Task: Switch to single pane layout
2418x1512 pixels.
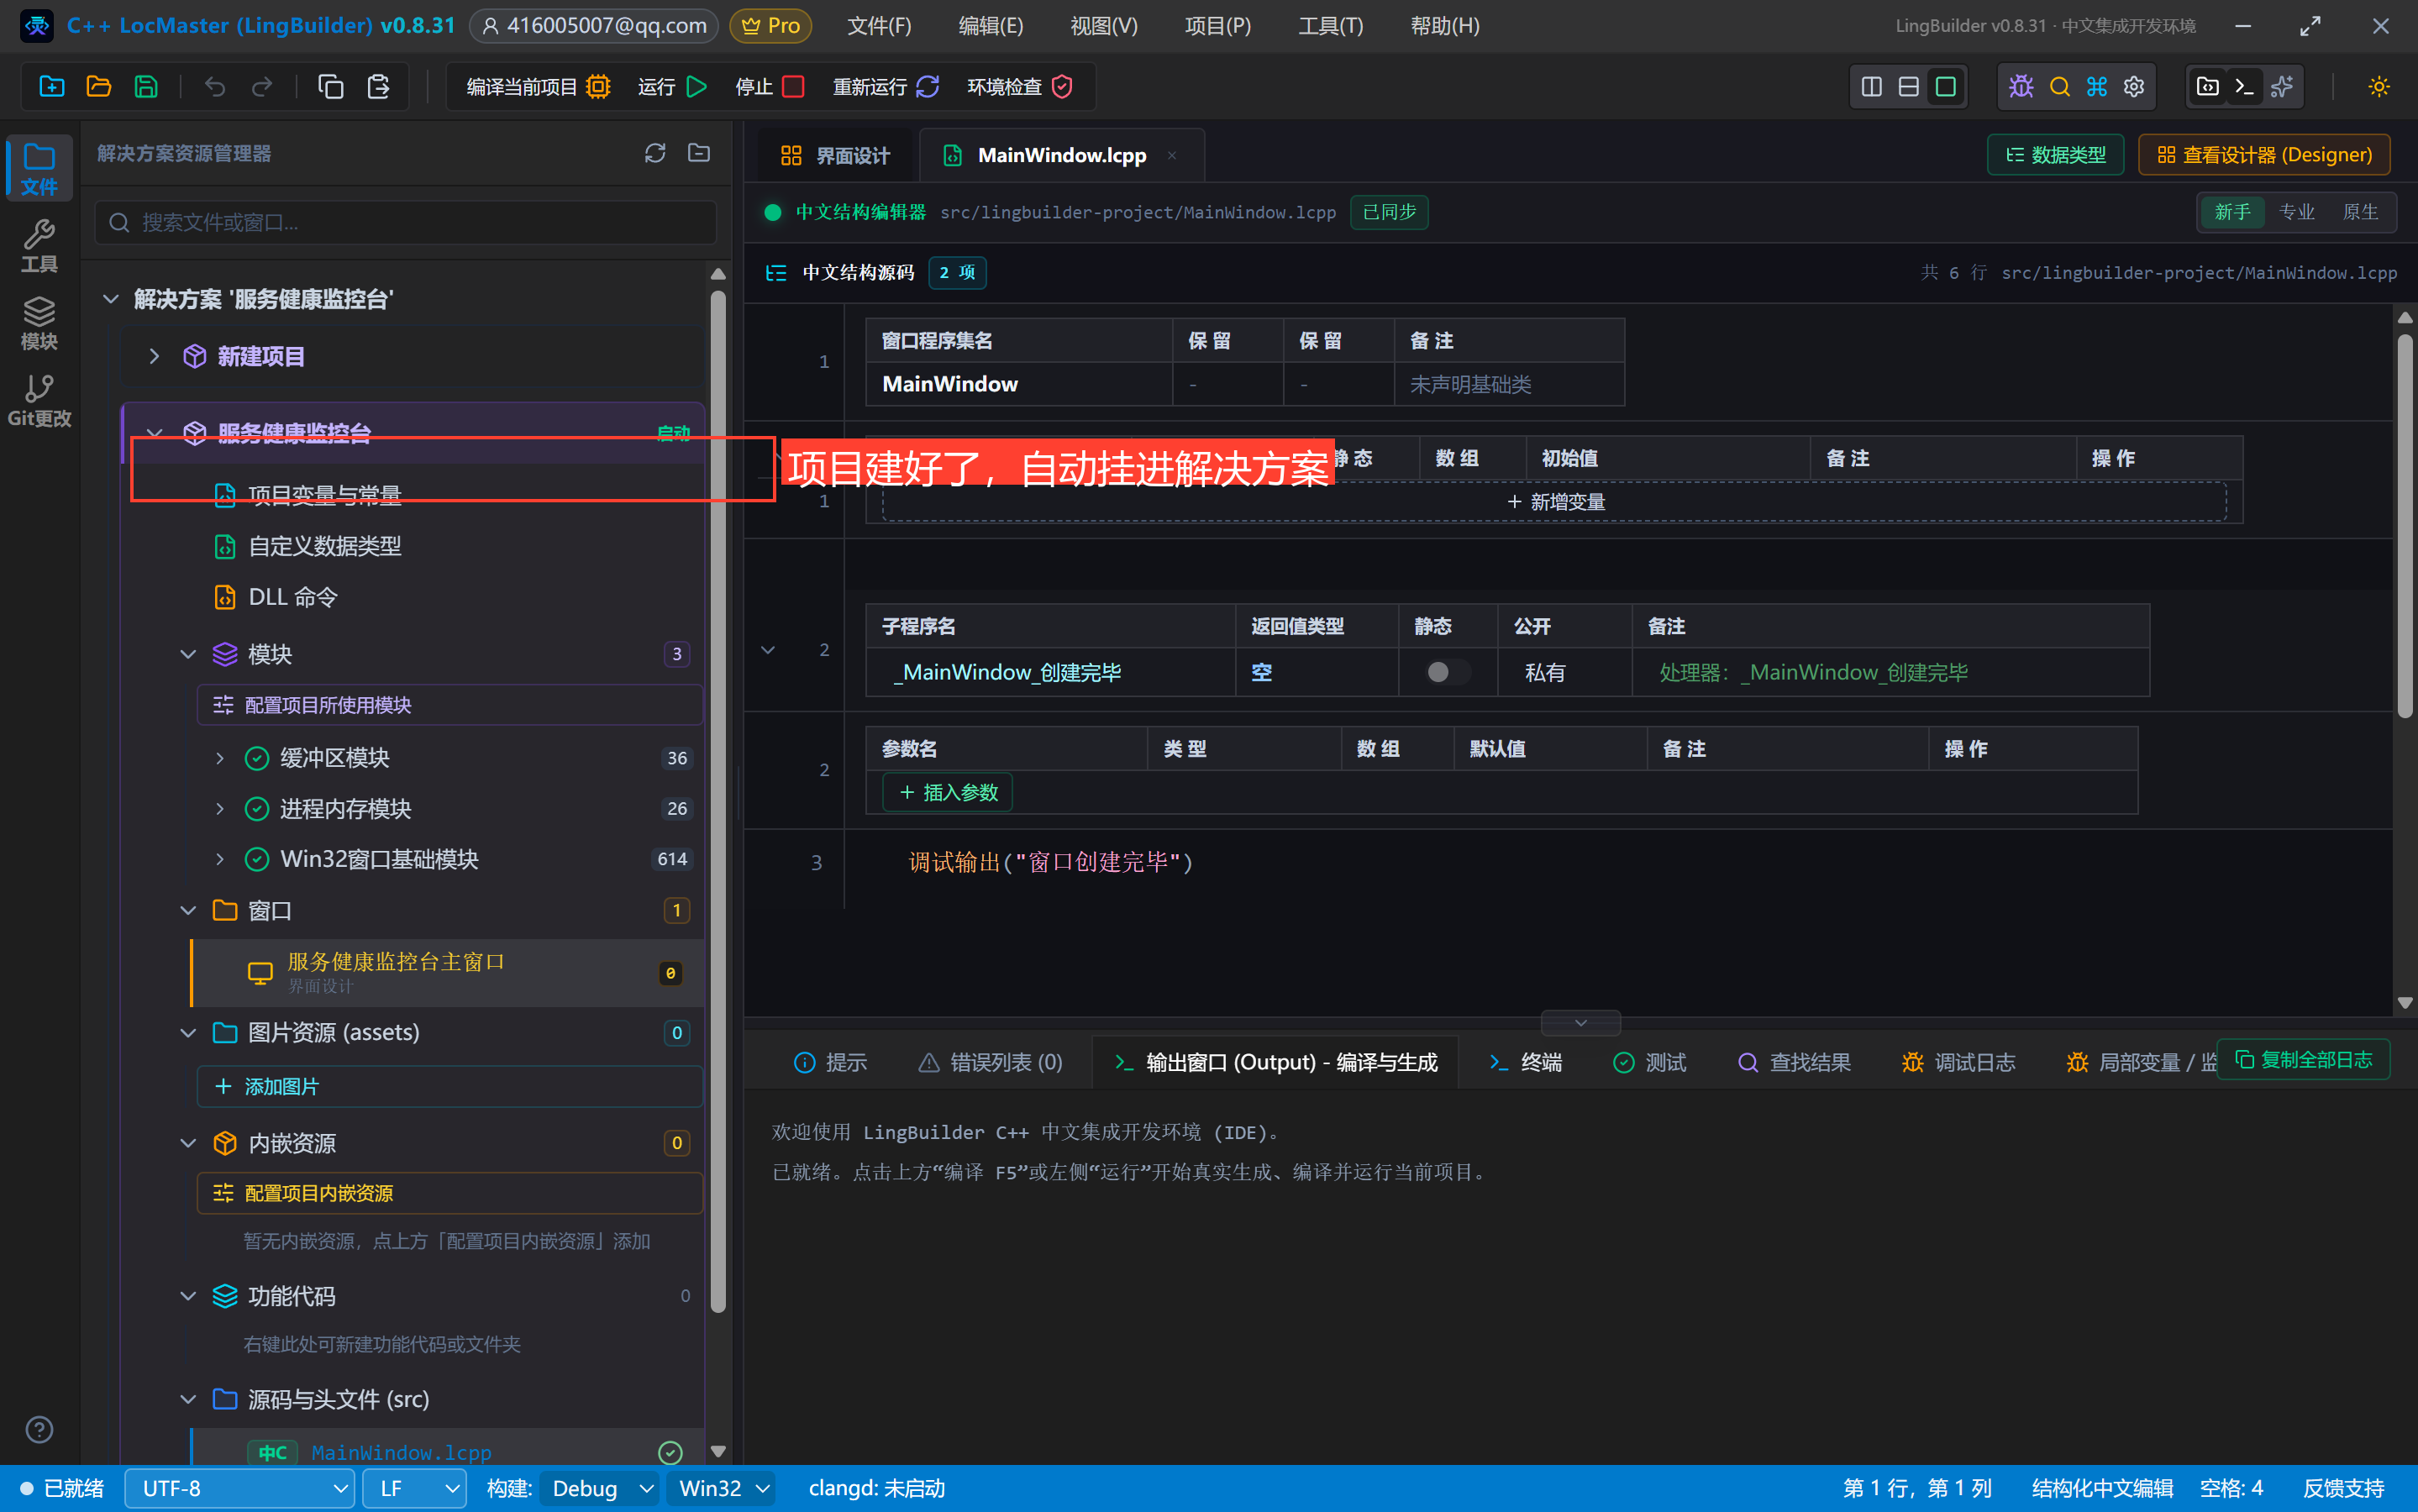Action: point(1945,87)
